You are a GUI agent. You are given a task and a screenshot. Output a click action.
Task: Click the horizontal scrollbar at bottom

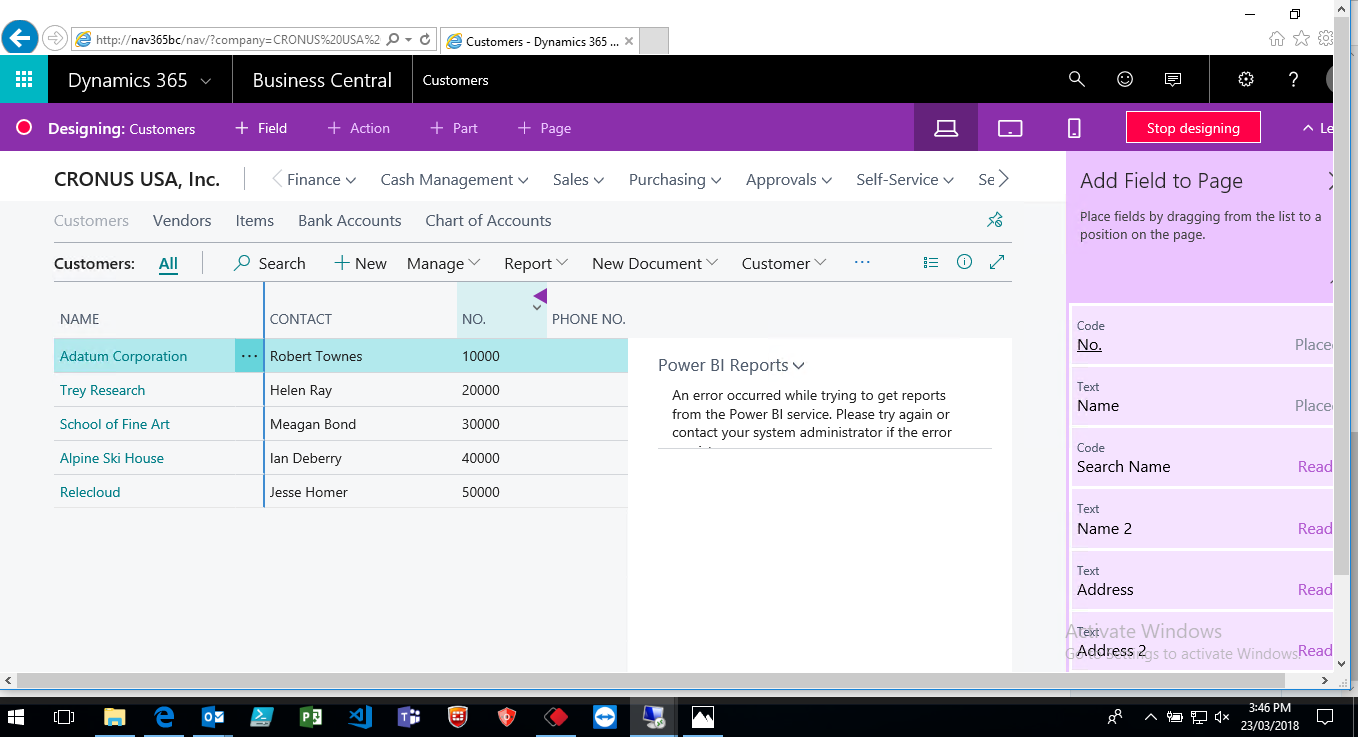(x=660, y=681)
